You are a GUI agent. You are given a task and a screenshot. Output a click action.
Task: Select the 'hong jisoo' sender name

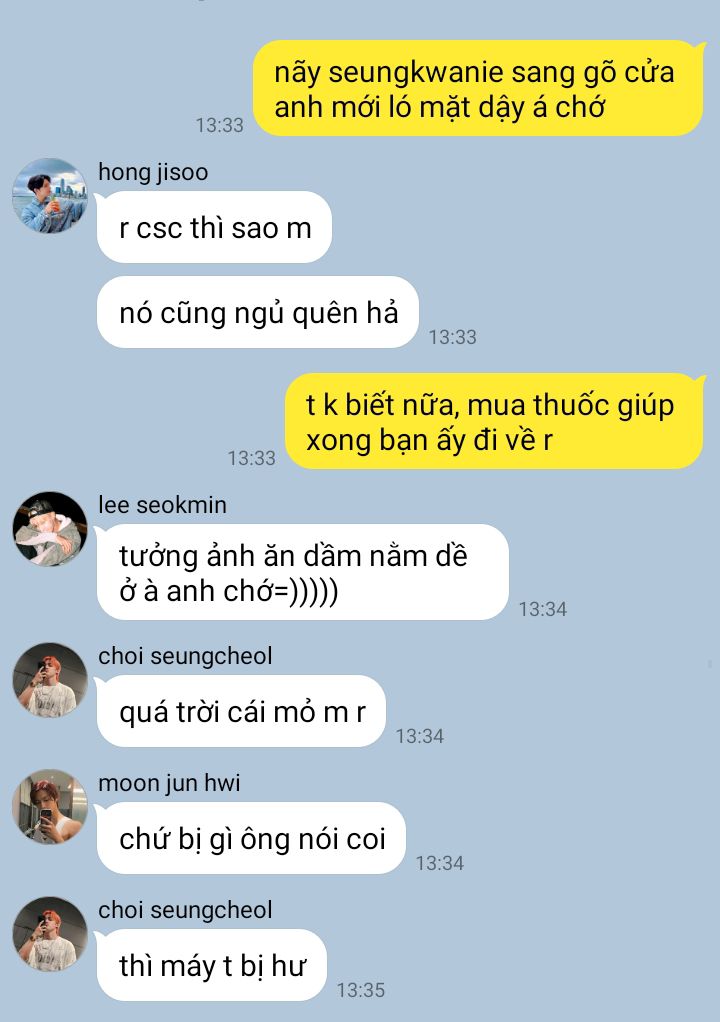coord(153,172)
